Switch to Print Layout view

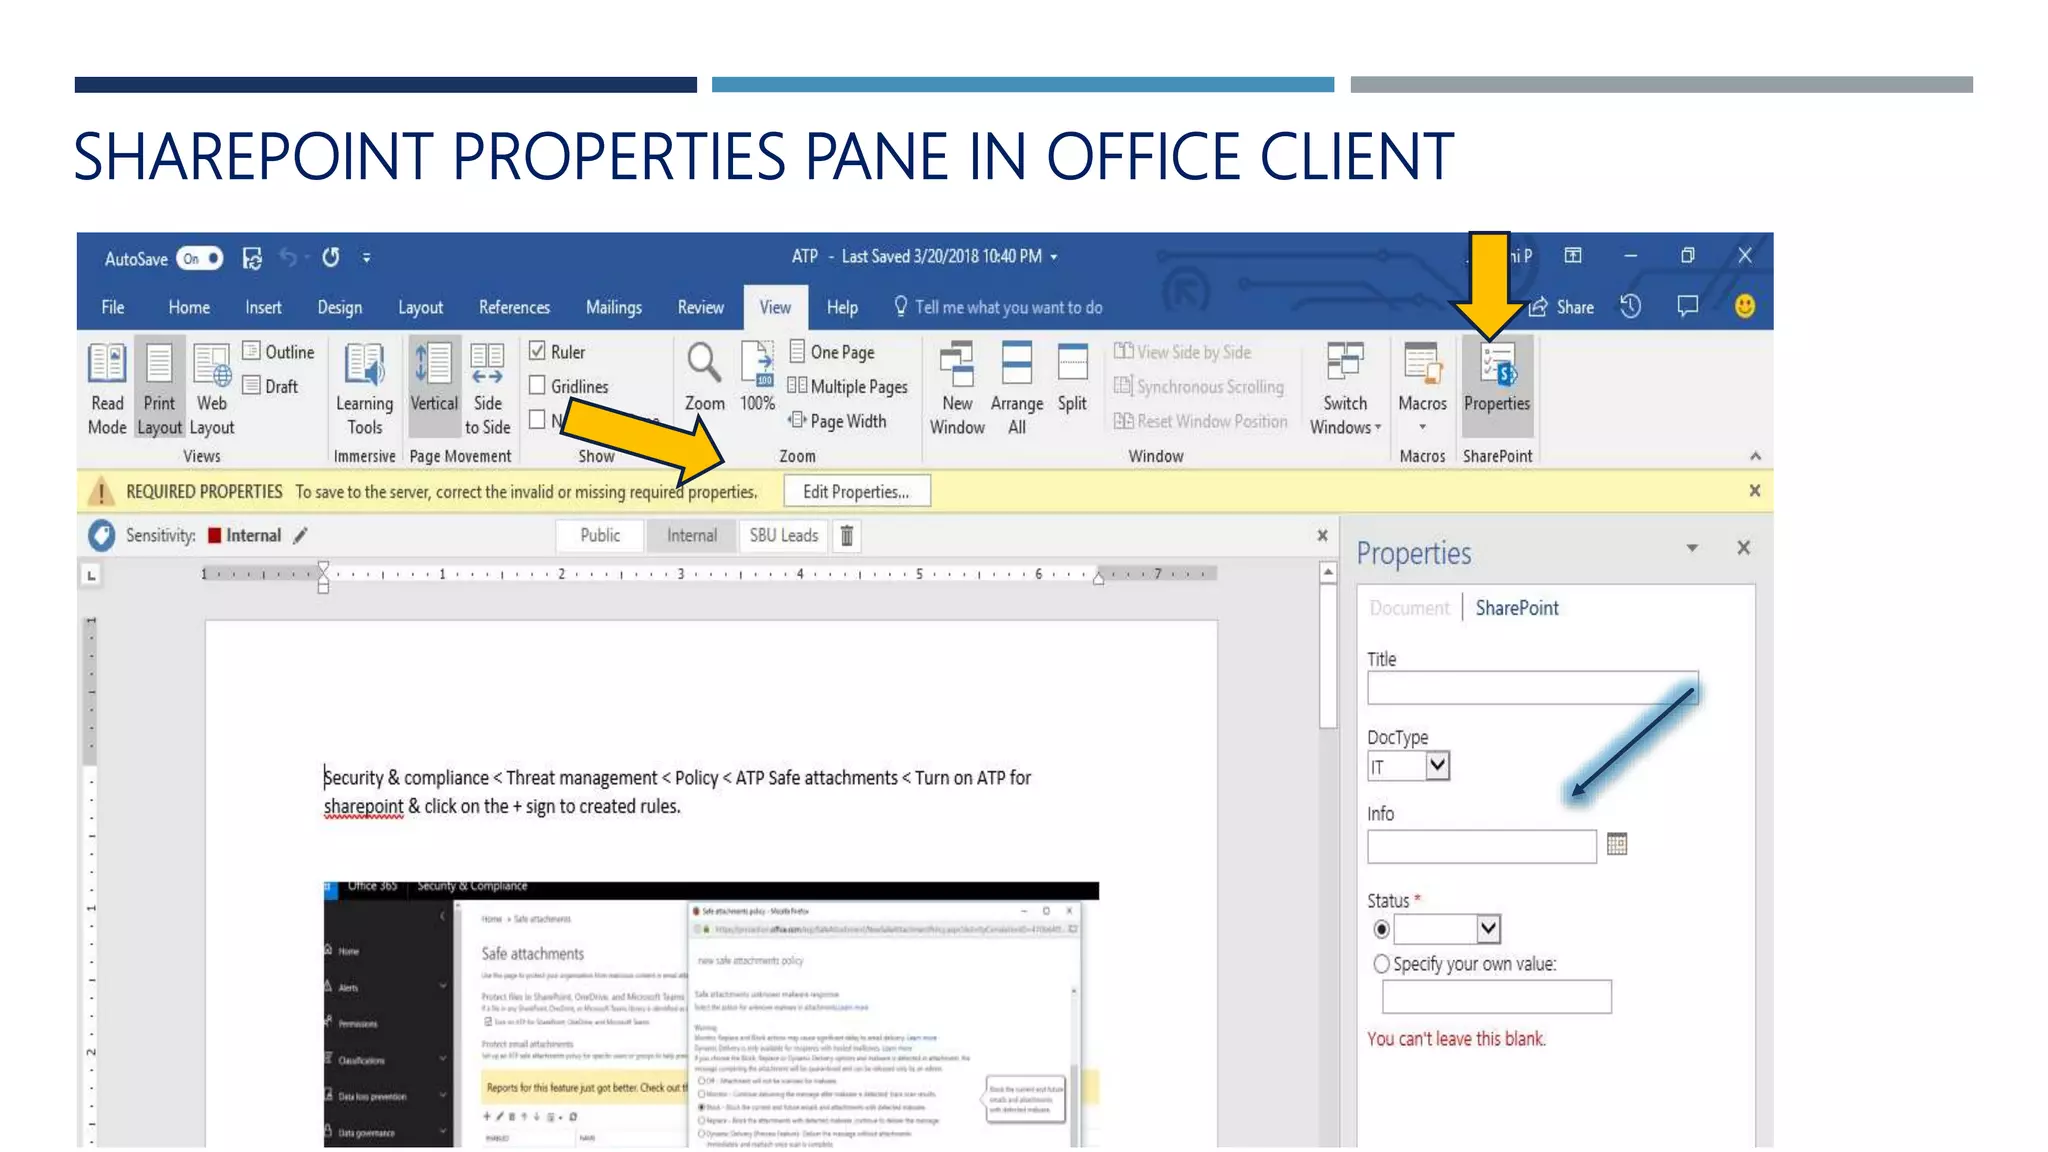pos(159,388)
